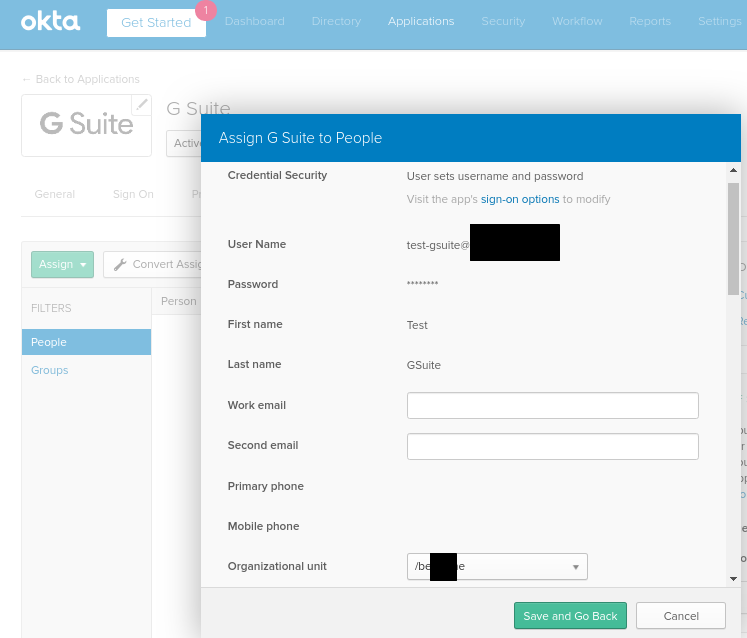The height and width of the screenshot is (638, 747).
Task: Follow the sign-on options link
Action: [x=520, y=199]
